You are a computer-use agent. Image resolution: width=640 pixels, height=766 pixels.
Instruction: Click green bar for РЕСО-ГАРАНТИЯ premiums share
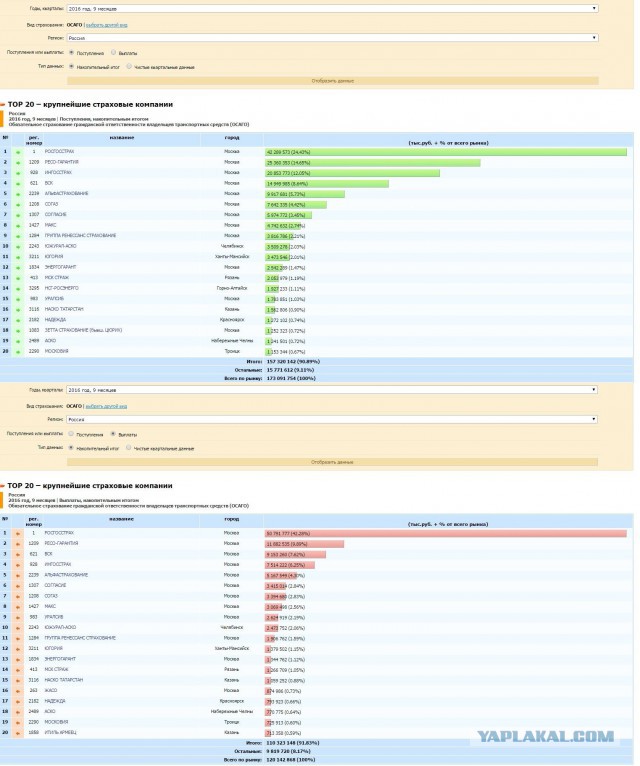[373, 163]
